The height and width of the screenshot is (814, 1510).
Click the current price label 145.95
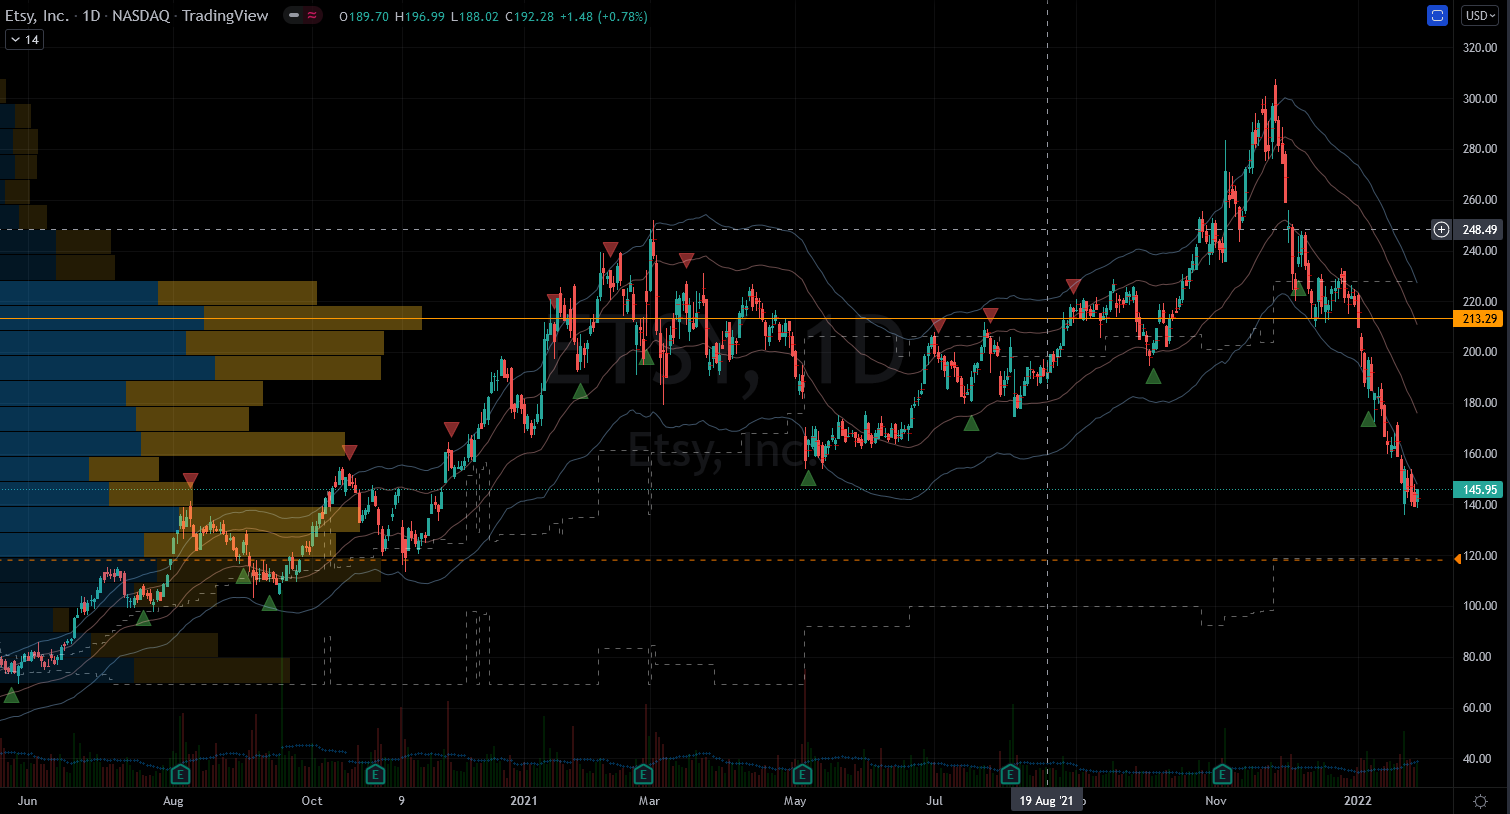point(1480,490)
